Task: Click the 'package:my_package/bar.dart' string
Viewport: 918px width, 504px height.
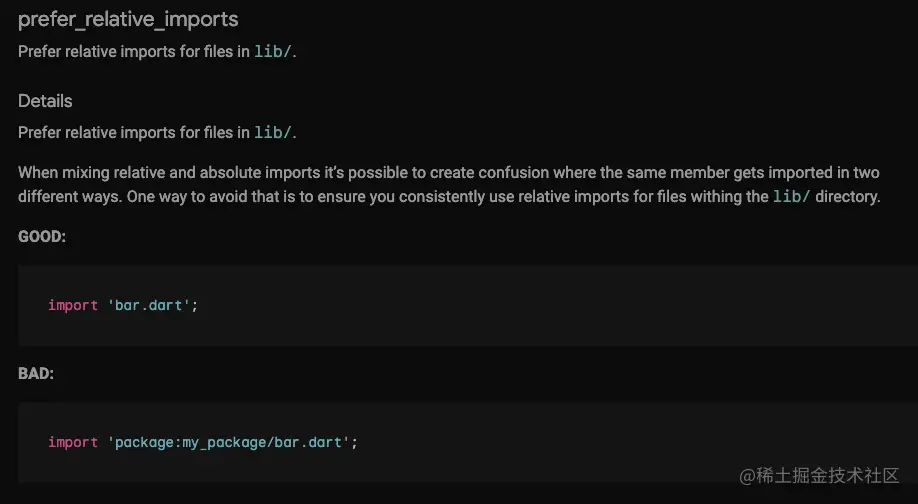Action: 229,441
